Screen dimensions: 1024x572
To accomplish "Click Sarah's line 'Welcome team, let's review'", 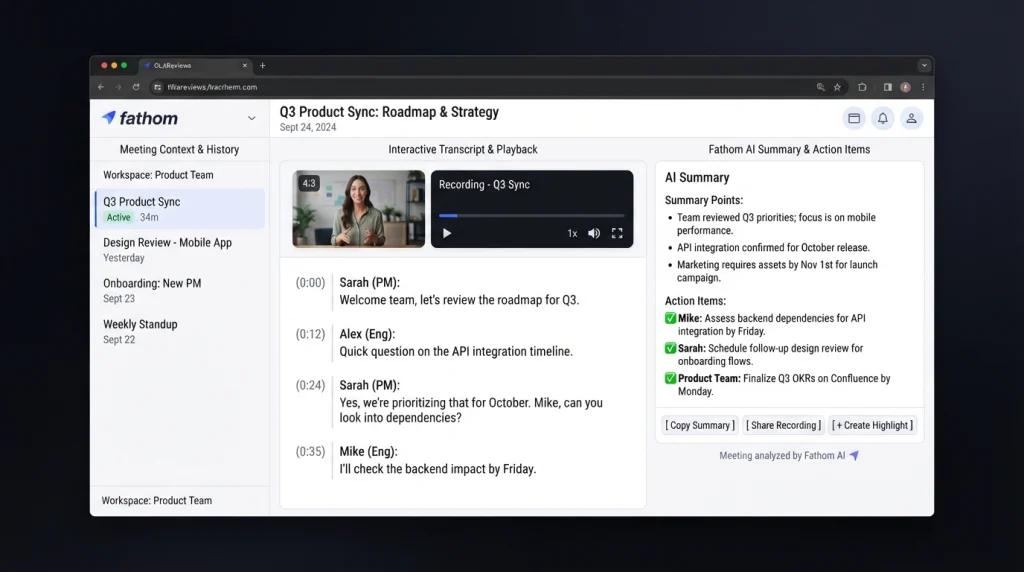I will point(459,300).
